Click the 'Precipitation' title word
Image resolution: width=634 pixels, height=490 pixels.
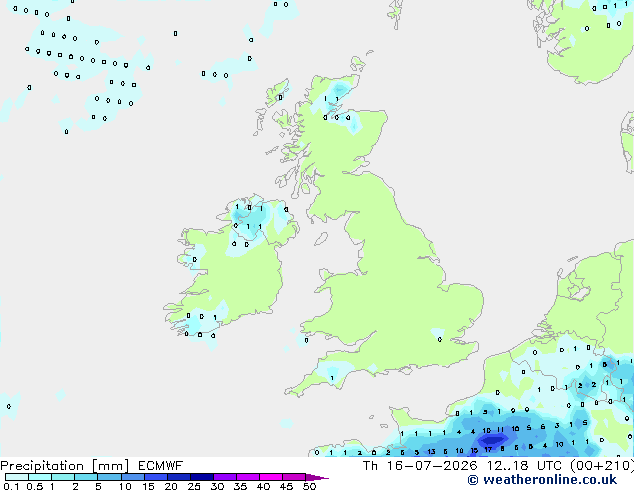pos(42,466)
